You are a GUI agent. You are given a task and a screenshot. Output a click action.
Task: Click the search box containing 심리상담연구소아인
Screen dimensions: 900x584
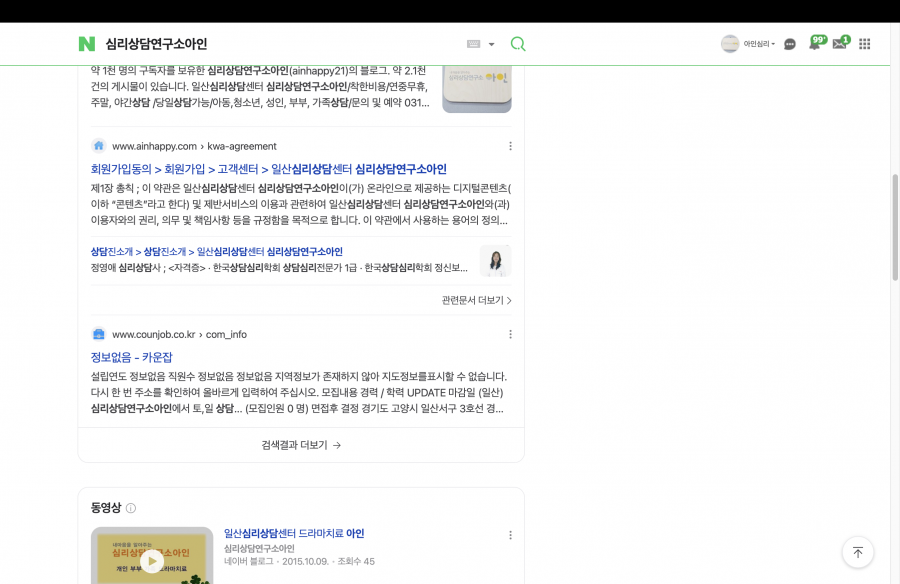tap(280, 44)
